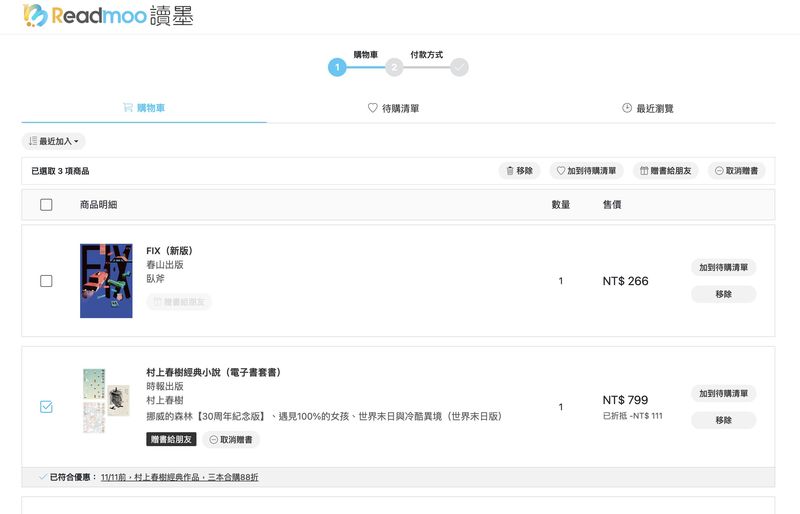Click the 售價 column header

click(612, 205)
